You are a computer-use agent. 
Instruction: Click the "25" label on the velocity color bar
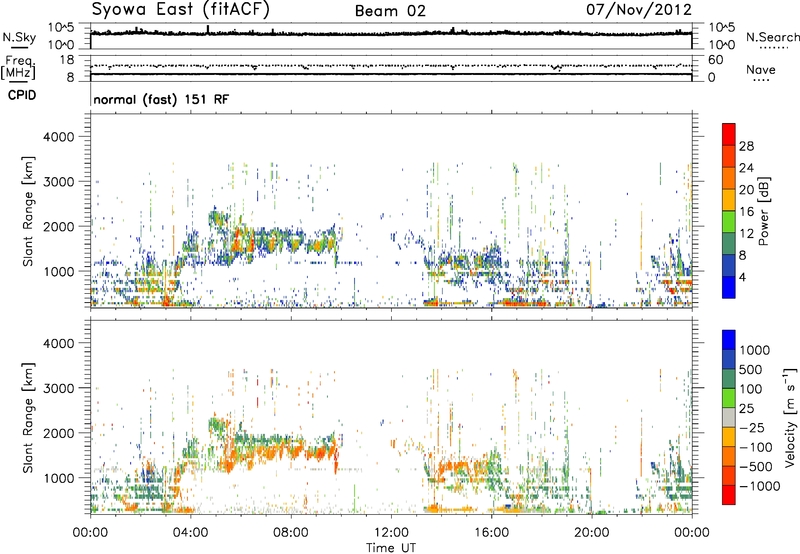(747, 409)
